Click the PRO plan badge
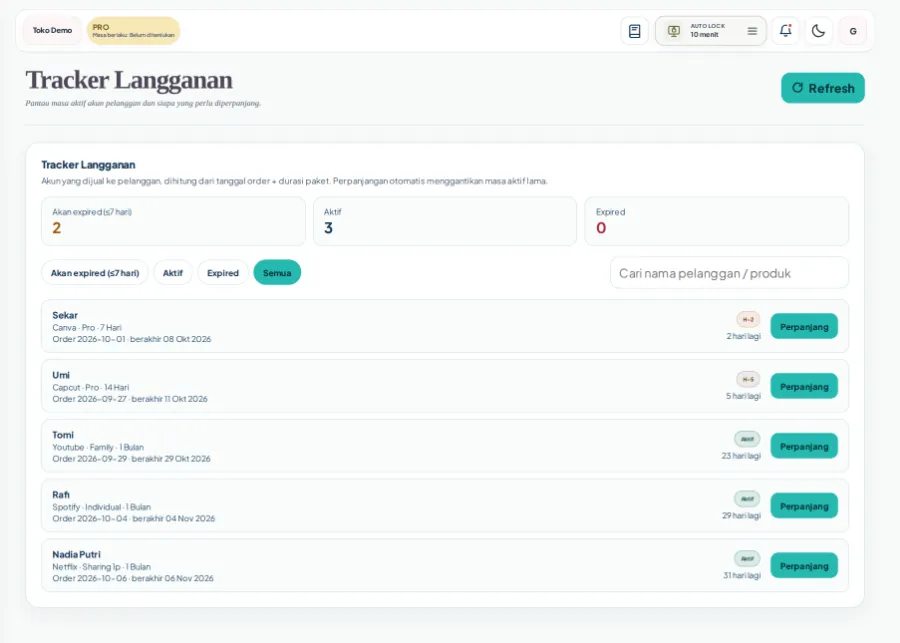Viewport: 900px width, 643px height. coord(133,30)
